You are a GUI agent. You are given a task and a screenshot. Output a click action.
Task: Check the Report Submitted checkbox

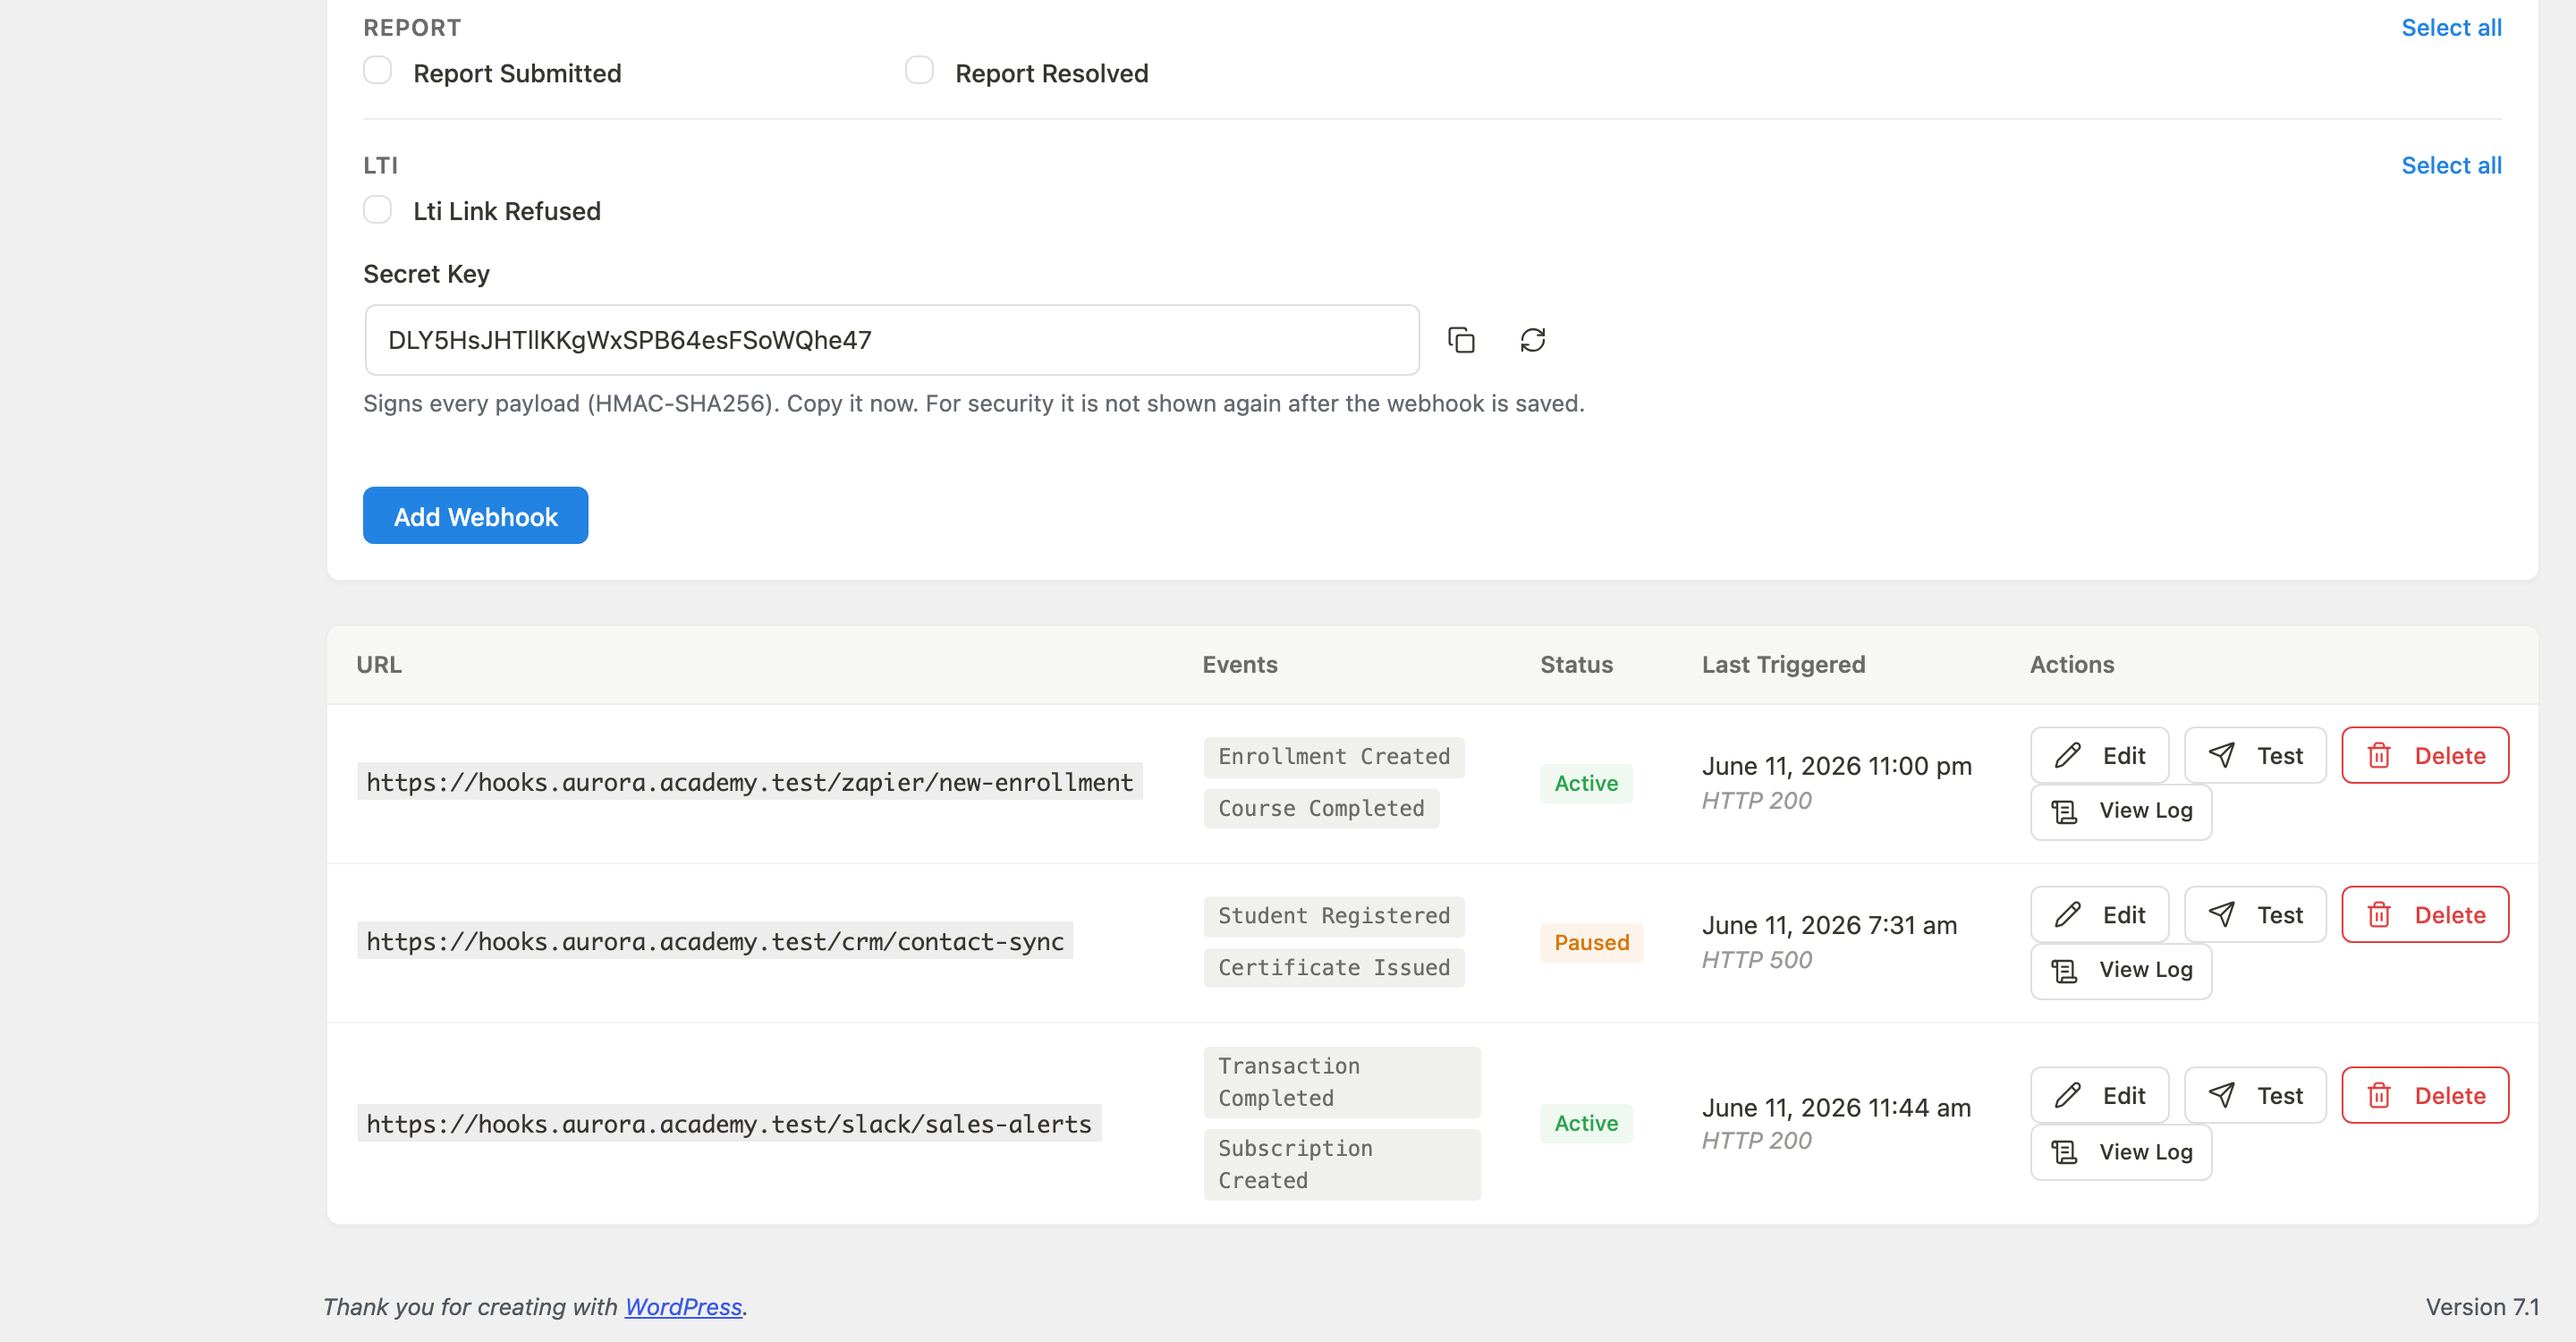[377, 71]
